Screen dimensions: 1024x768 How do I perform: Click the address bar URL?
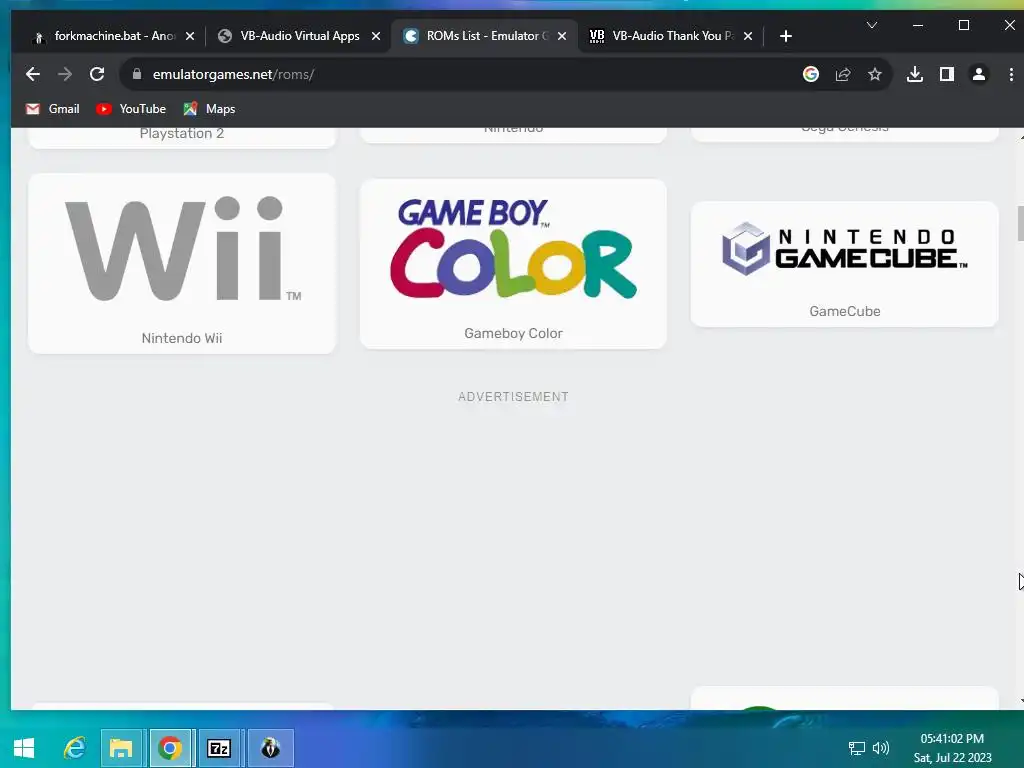[233, 74]
